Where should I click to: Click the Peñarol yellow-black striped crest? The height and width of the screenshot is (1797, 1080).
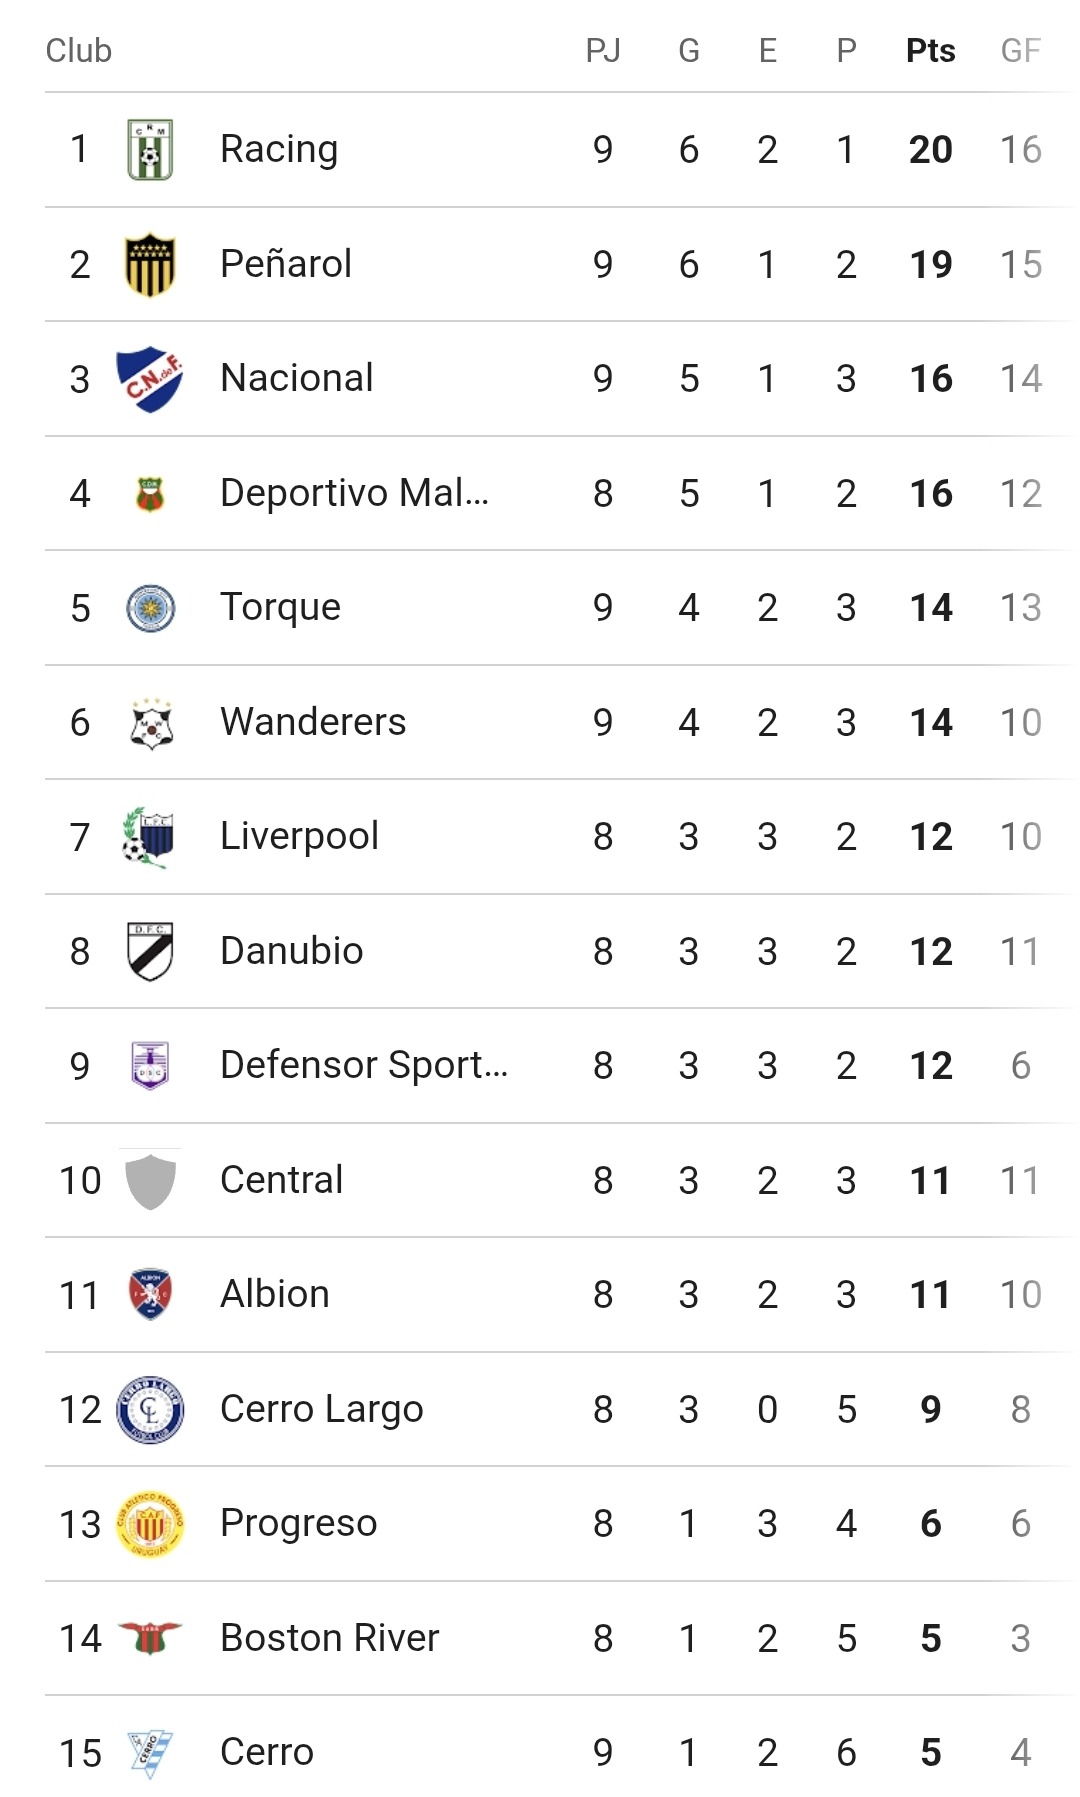[150, 265]
